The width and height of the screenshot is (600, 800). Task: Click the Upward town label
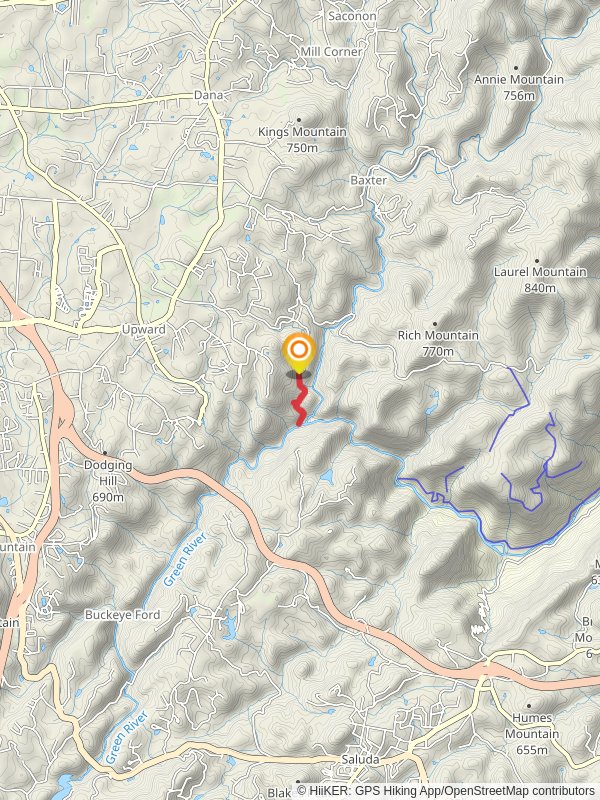coord(143,330)
